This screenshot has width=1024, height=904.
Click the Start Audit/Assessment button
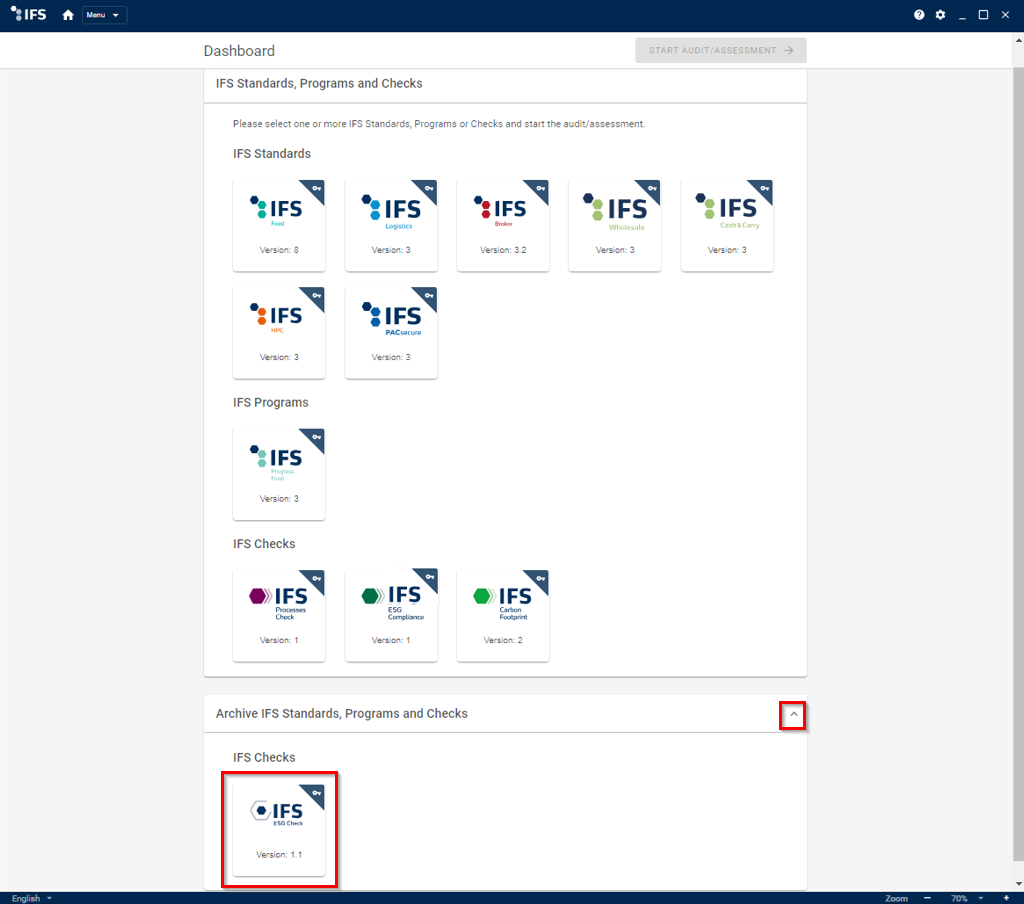coord(721,50)
